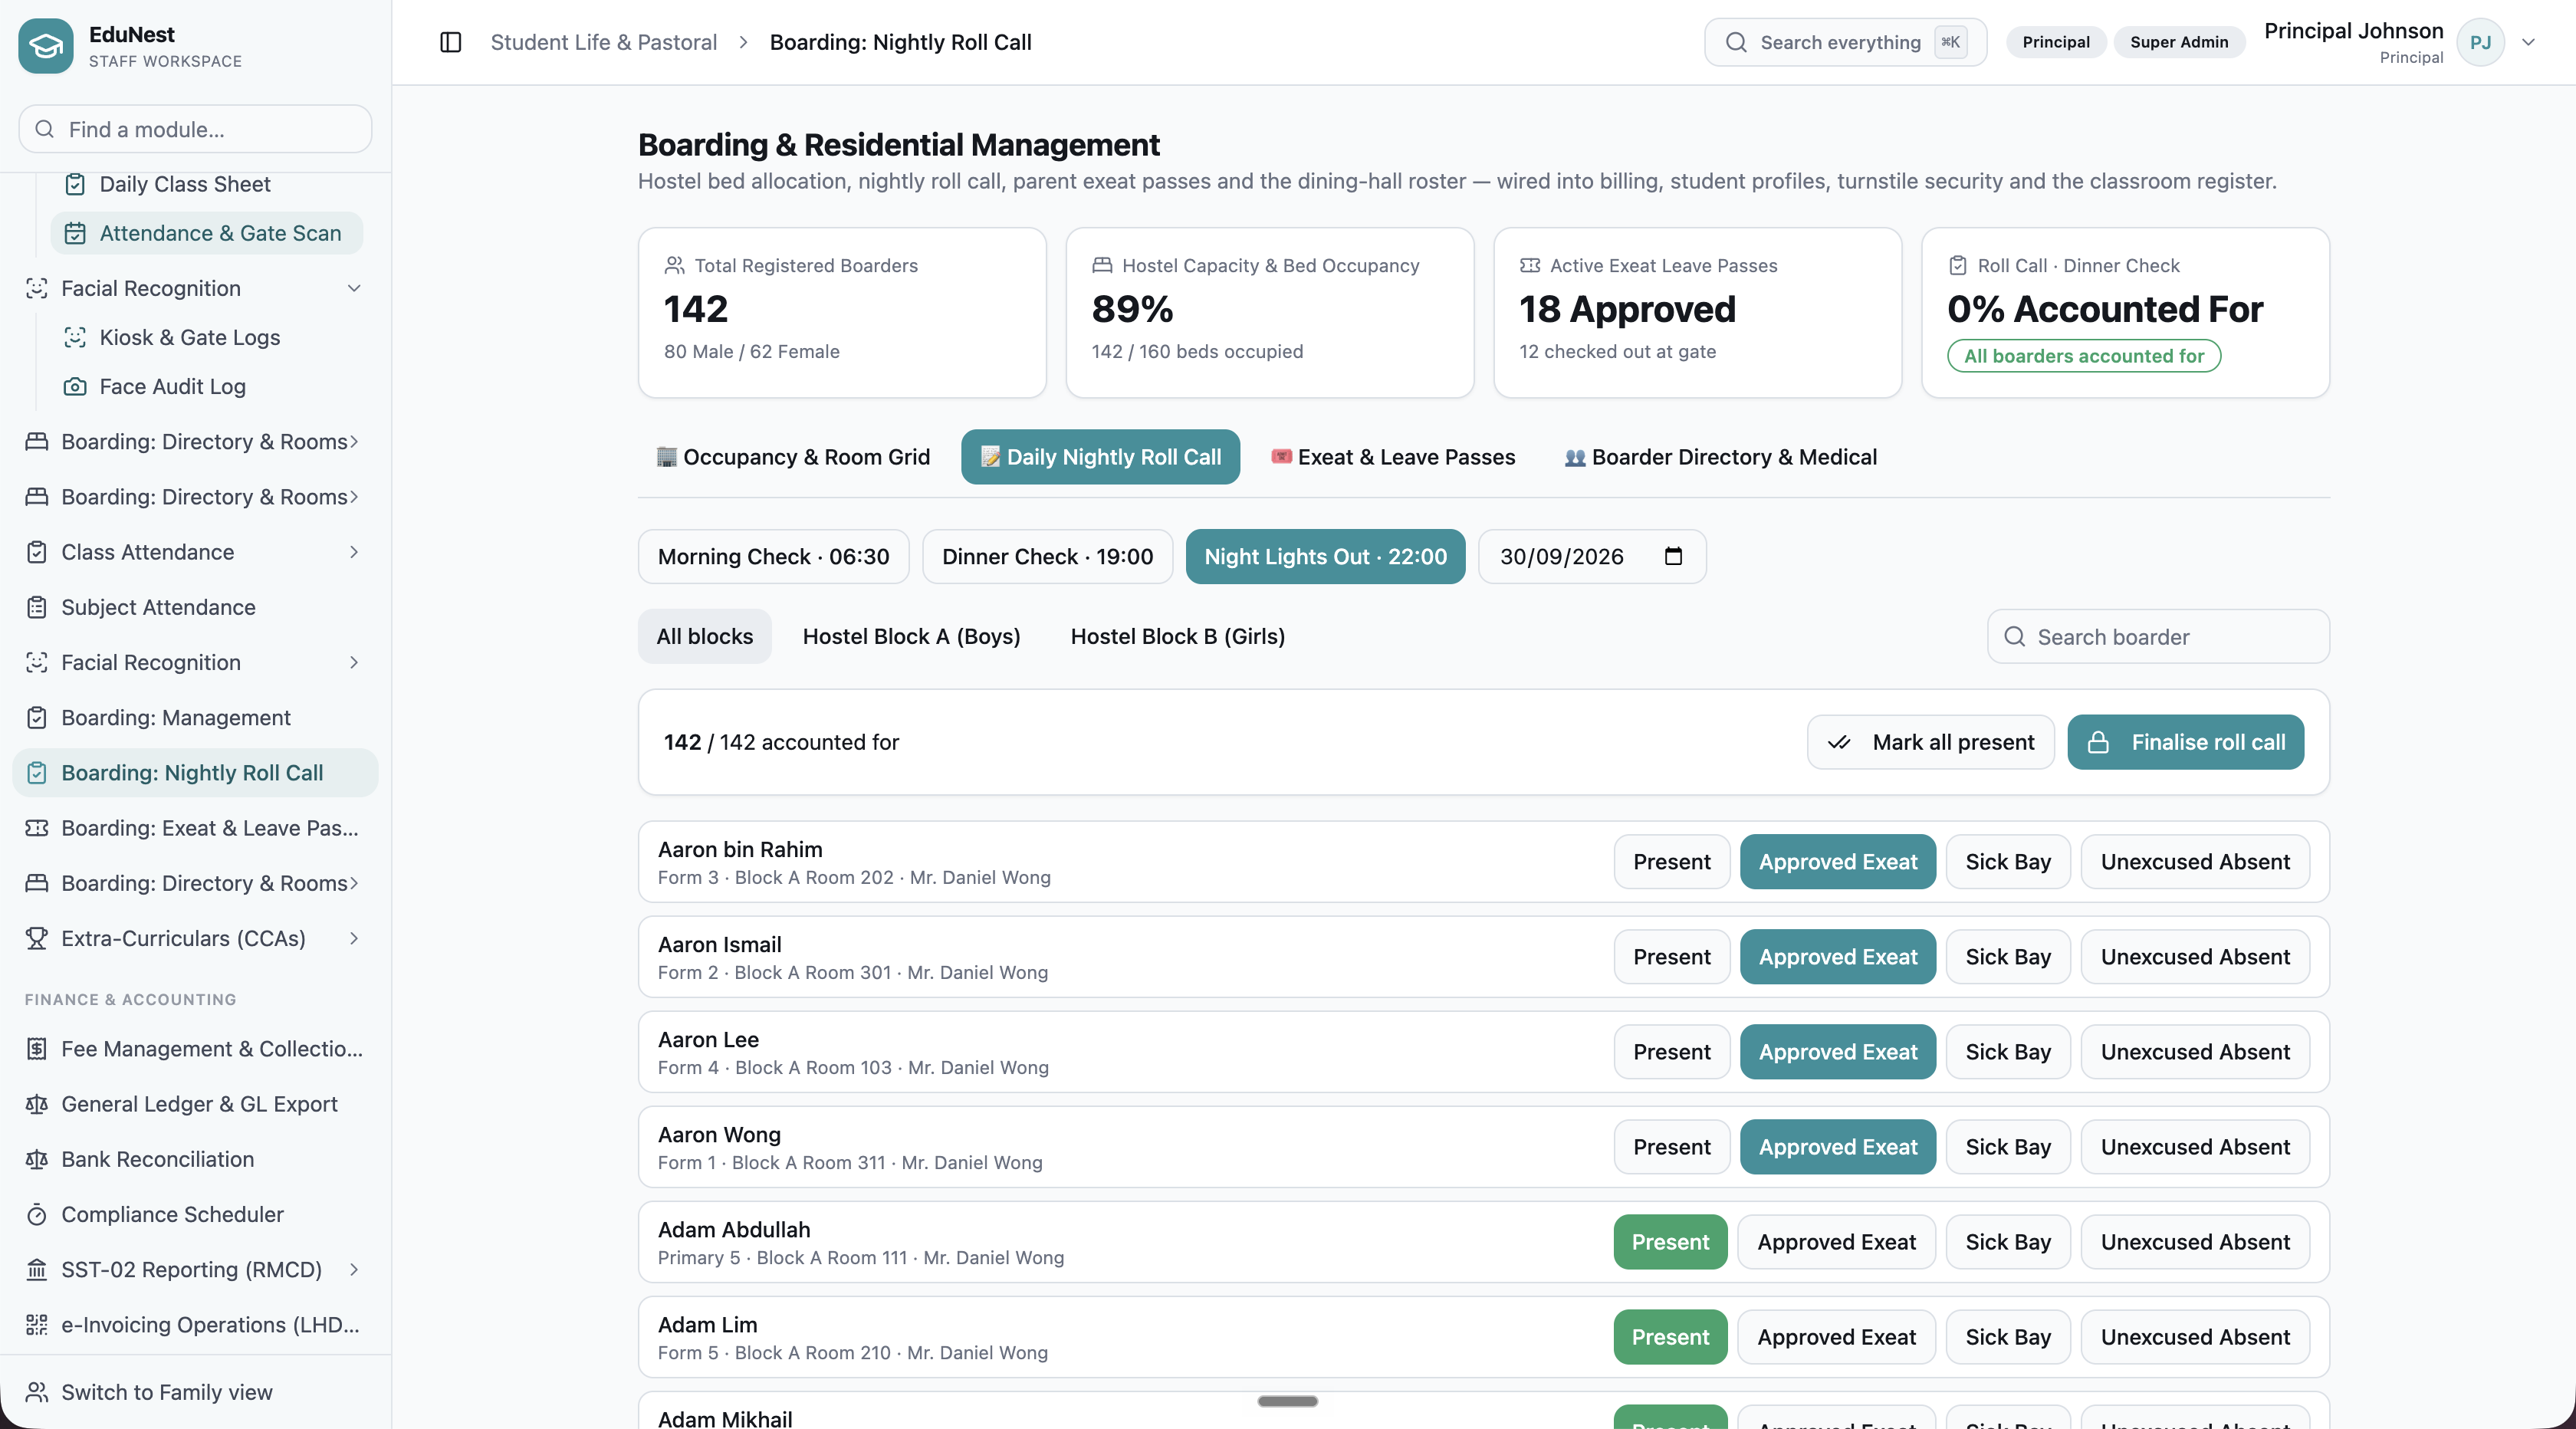This screenshot has width=2576, height=1429.
Task: Click Fee Management receipt icon
Action: 37,1048
